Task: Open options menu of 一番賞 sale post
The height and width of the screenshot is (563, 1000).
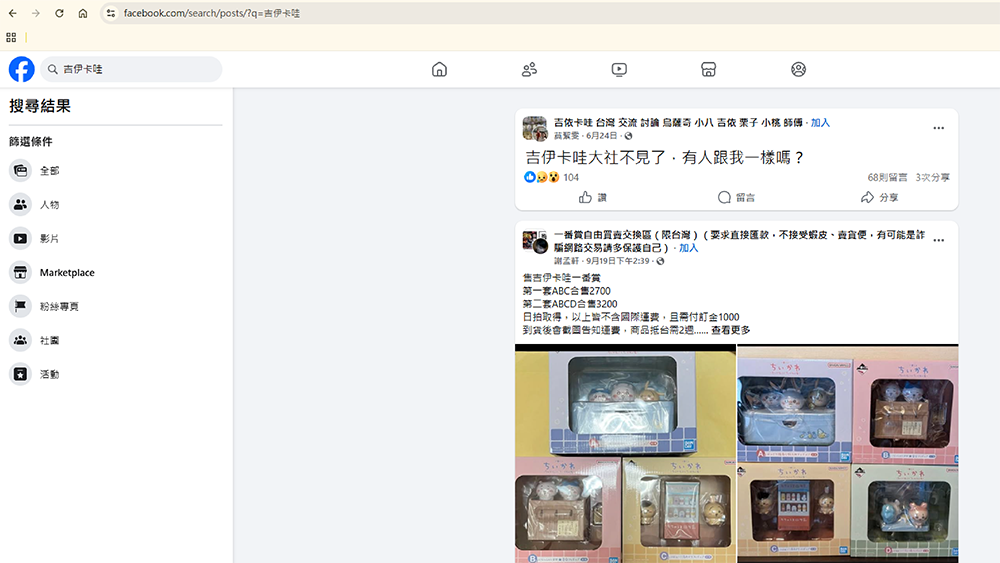Action: click(x=938, y=240)
